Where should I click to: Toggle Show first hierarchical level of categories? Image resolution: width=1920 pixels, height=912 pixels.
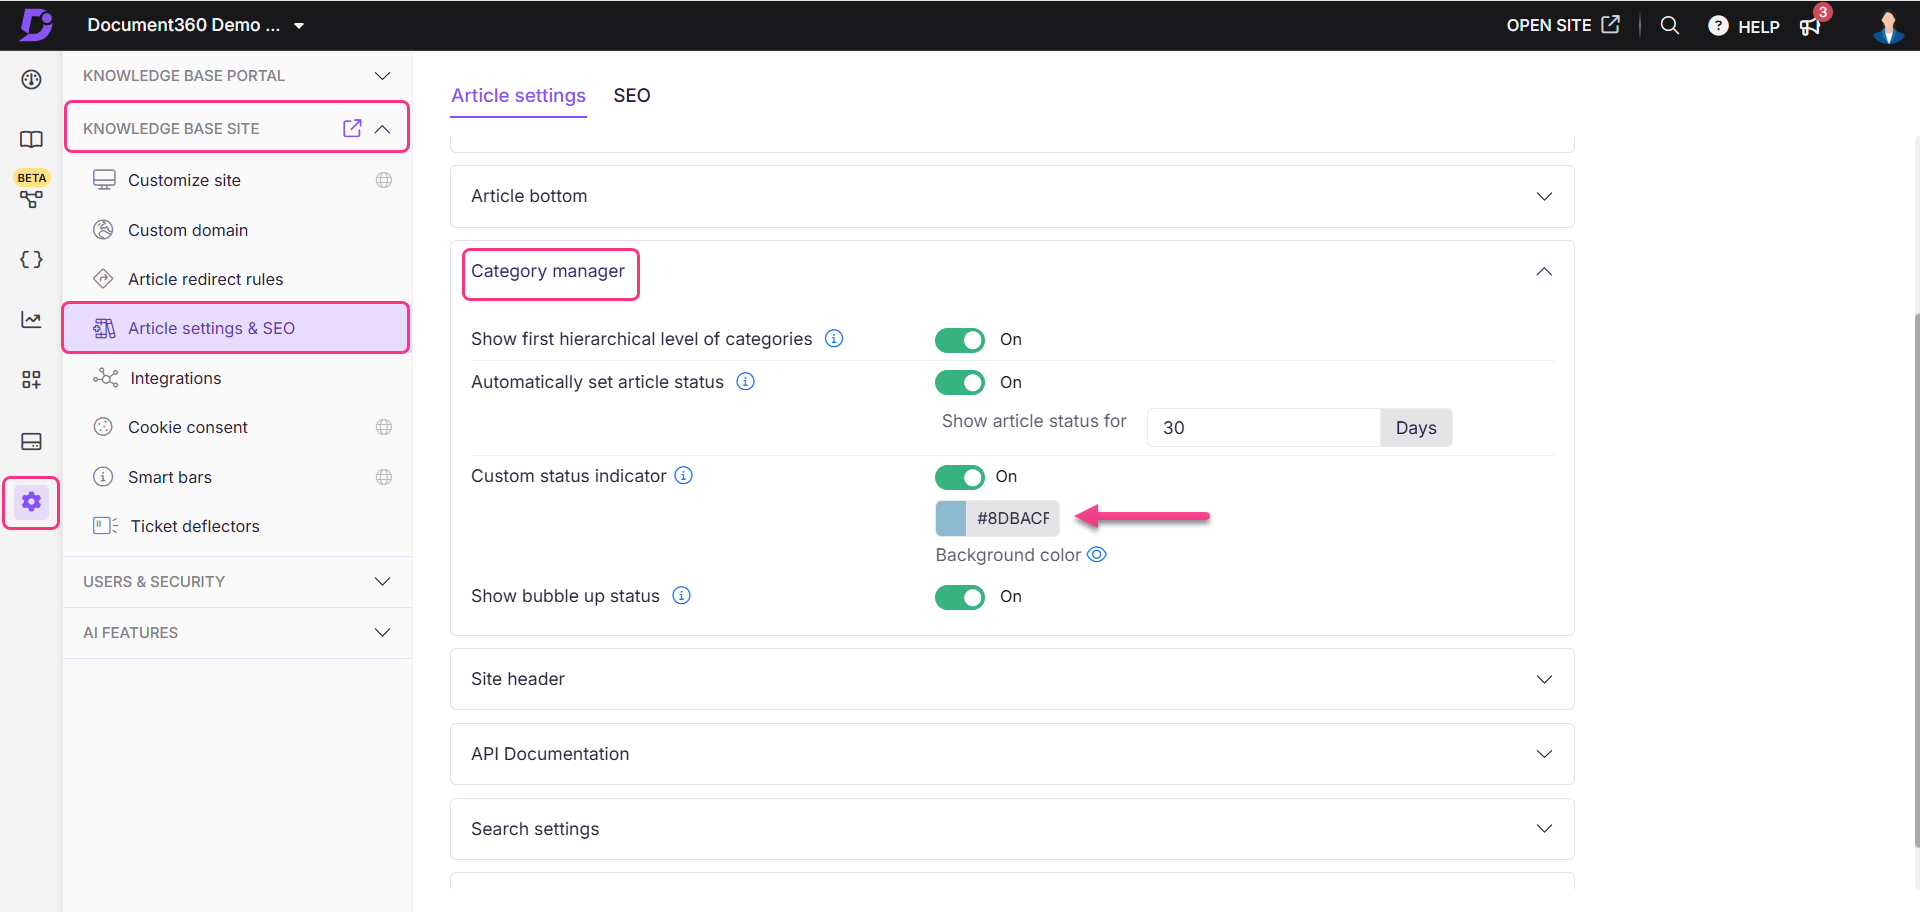(x=960, y=340)
